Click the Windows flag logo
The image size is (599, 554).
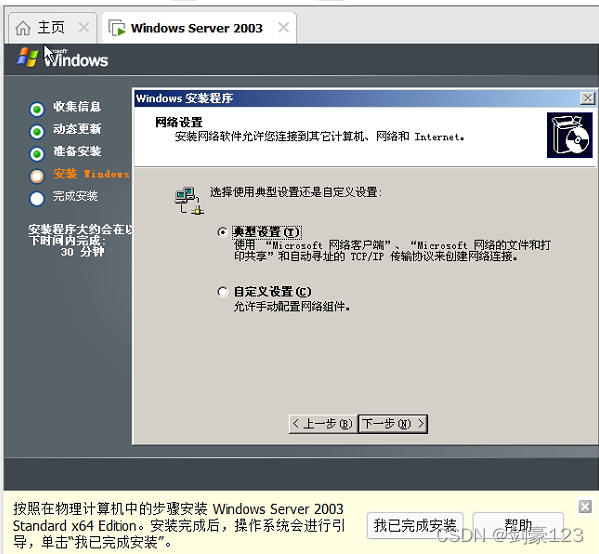tap(28, 58)
